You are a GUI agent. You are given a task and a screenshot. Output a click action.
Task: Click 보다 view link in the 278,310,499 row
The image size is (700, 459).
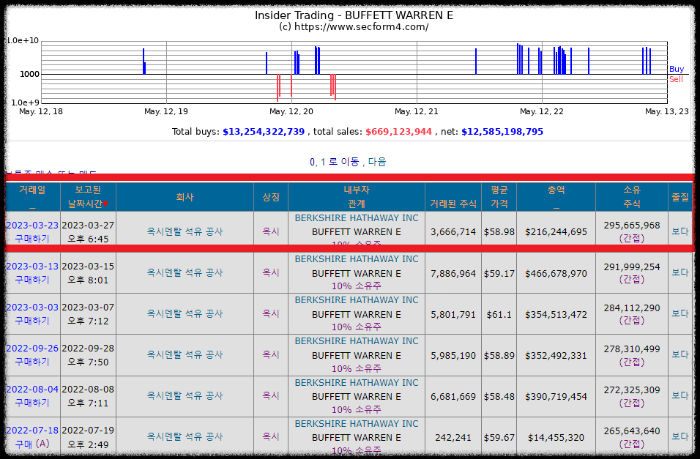(x=680, y=355)
